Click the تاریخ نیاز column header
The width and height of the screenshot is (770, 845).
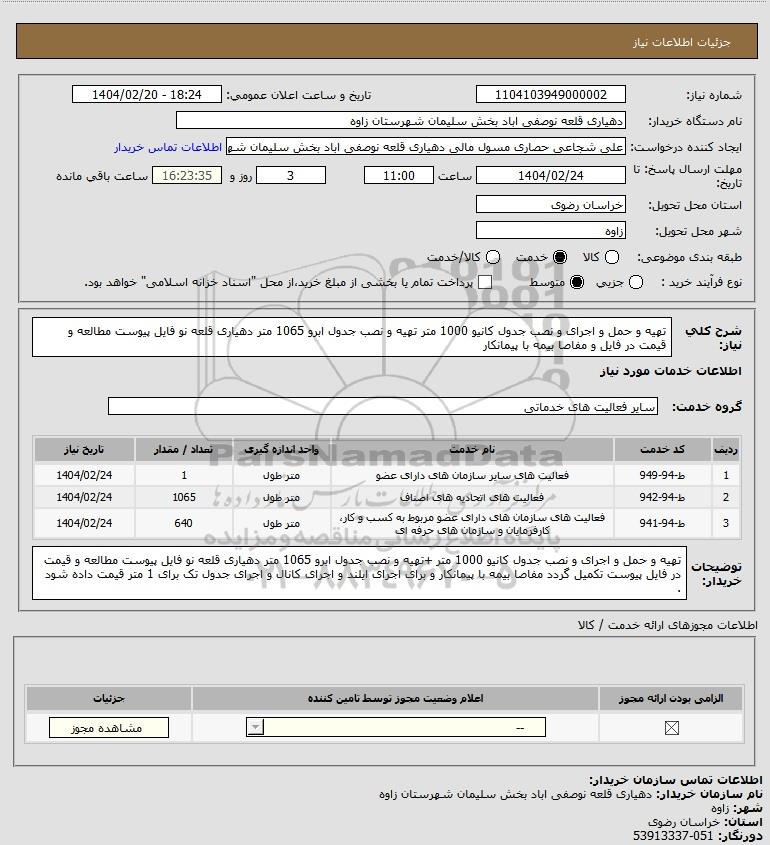[84, 449]
